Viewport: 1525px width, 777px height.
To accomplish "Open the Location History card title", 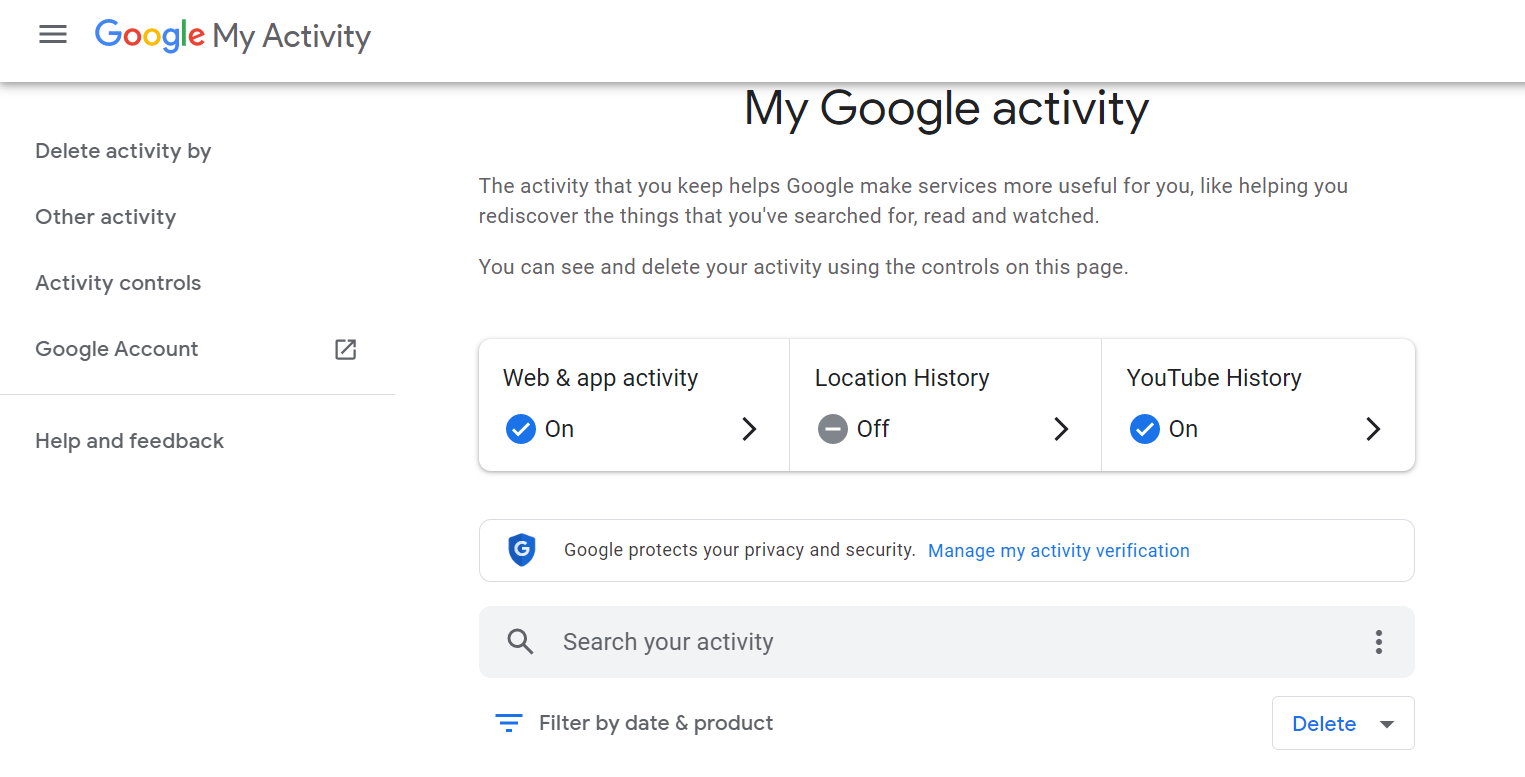I will tap(902, 378).
